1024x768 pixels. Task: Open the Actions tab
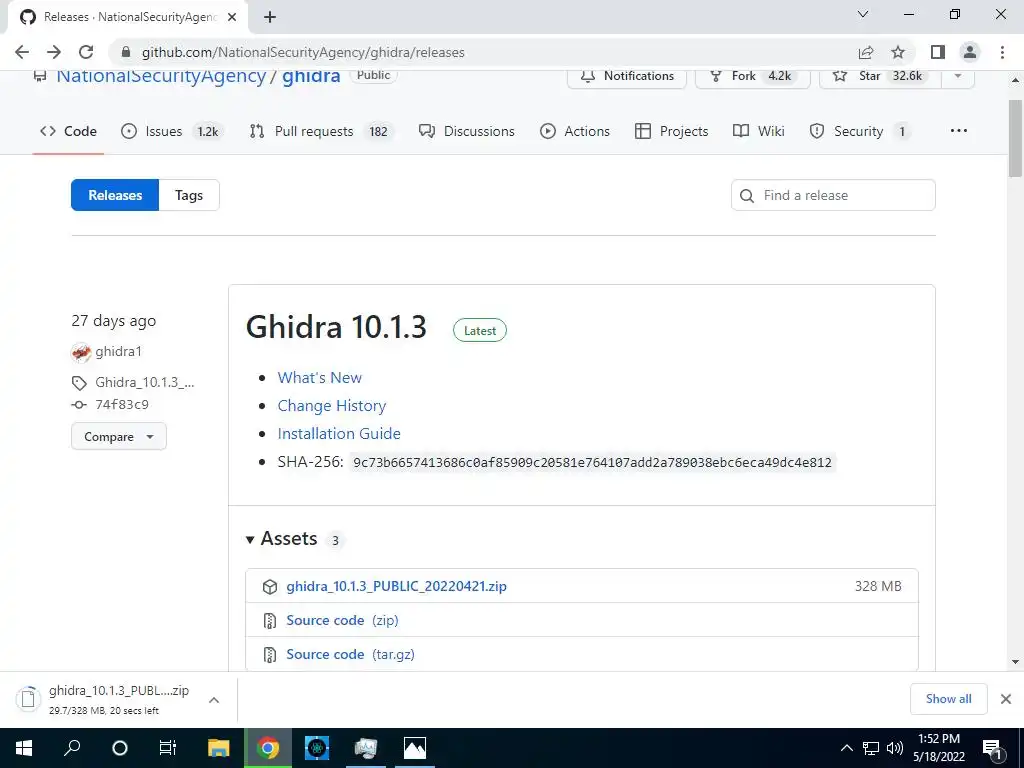click(x=575, y=131)
